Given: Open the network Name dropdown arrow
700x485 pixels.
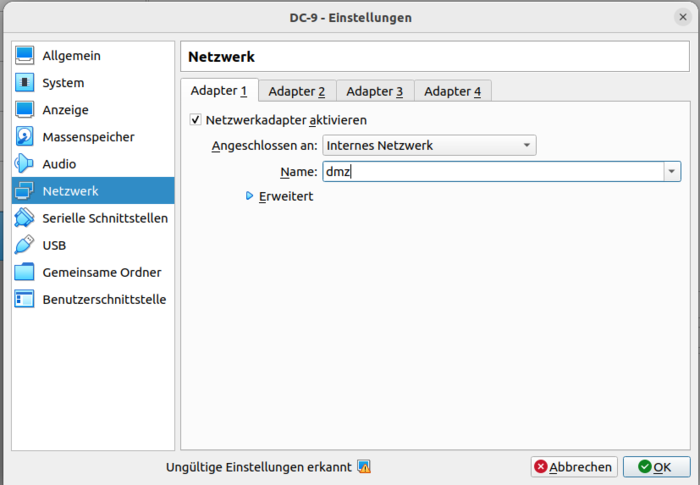Looking at the screenshot, I should (x=672, y=172).
